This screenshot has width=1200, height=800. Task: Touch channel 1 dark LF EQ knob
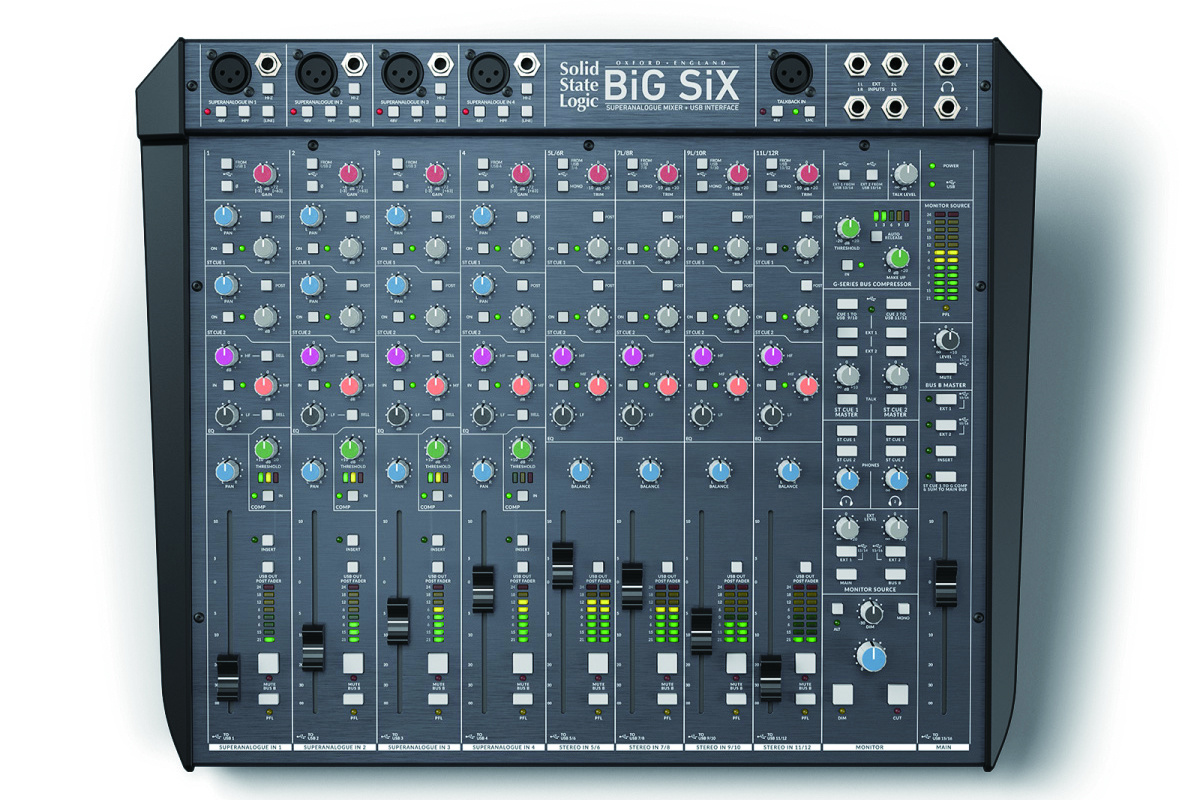[226, 414]
